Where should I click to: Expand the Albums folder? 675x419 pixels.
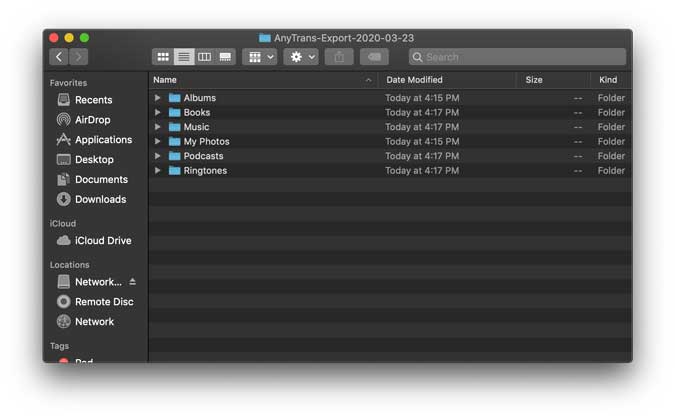pos(158,98)
